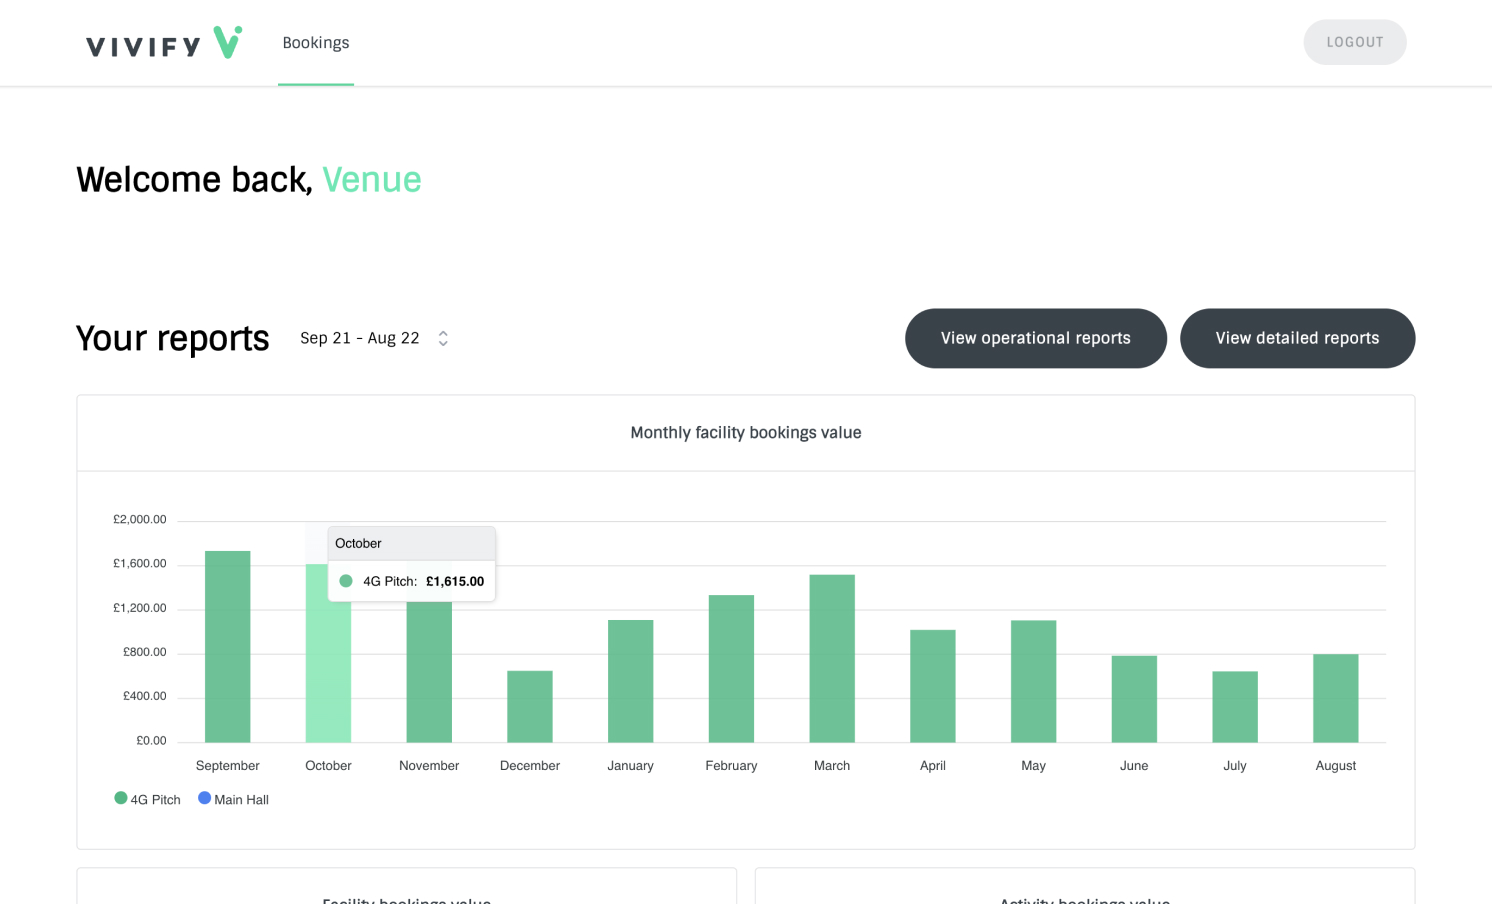This screenshot has height=904, width=1492.
Task: Hide the 4G Pitch data by clicking its legend label
Action: [155, 798]
